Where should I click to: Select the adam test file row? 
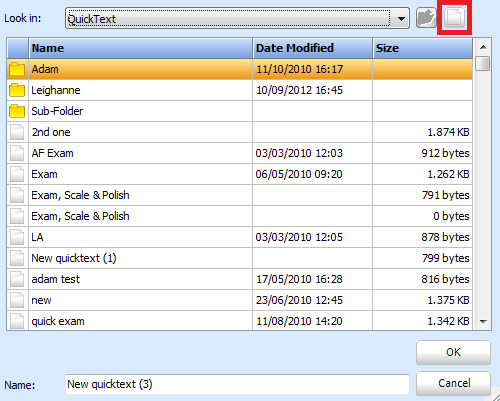(x=239, y=279)
